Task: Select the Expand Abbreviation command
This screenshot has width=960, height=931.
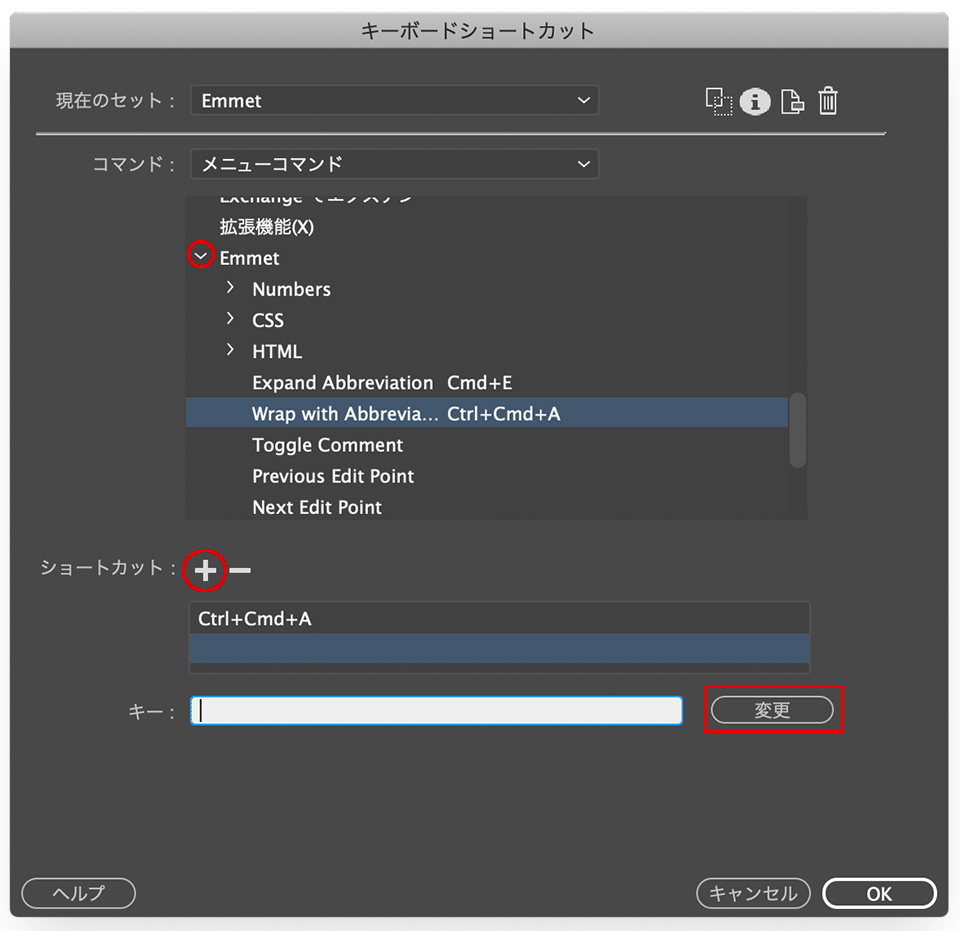Action: click(342, 383)
